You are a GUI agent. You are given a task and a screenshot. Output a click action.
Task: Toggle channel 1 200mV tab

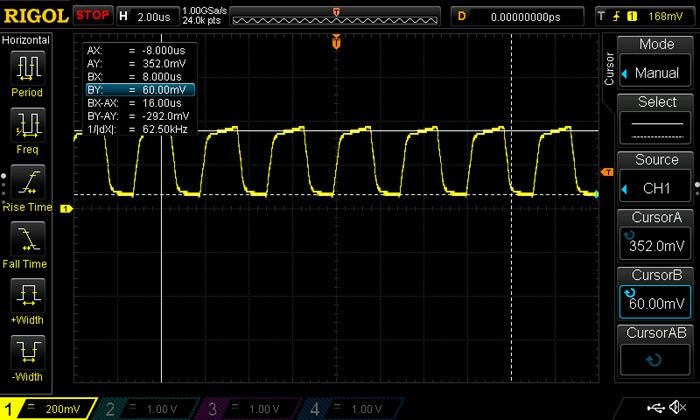point(47,408)
